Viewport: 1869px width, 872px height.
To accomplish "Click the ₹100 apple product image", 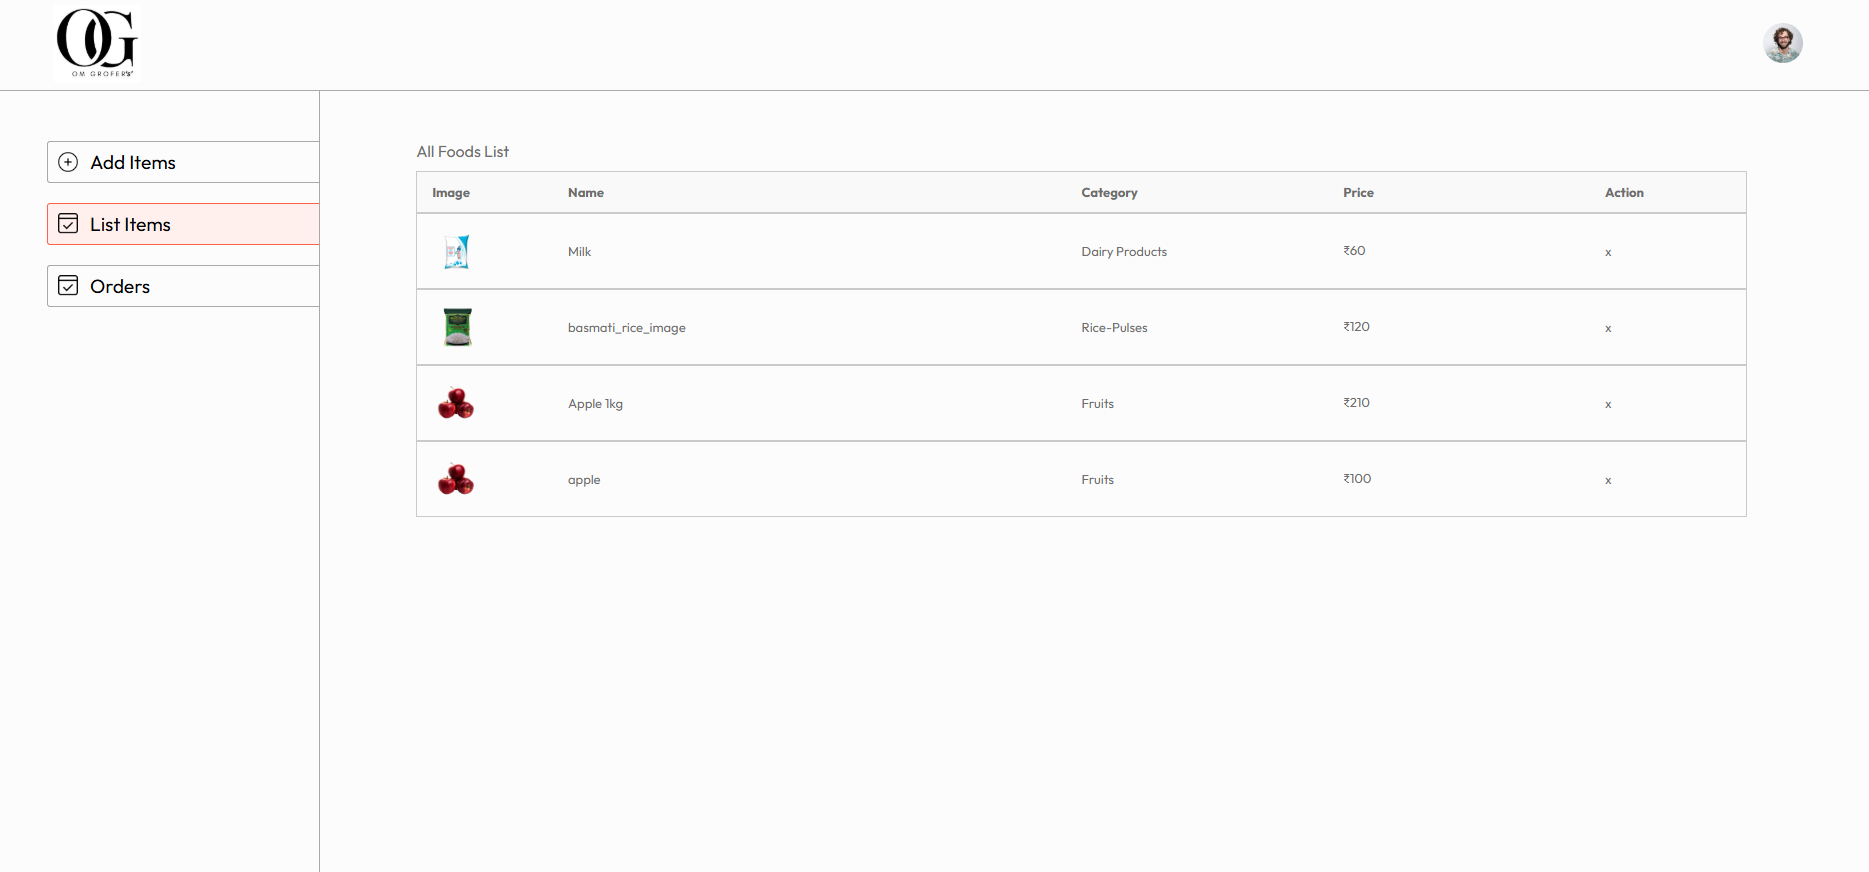I will [456, 479].
